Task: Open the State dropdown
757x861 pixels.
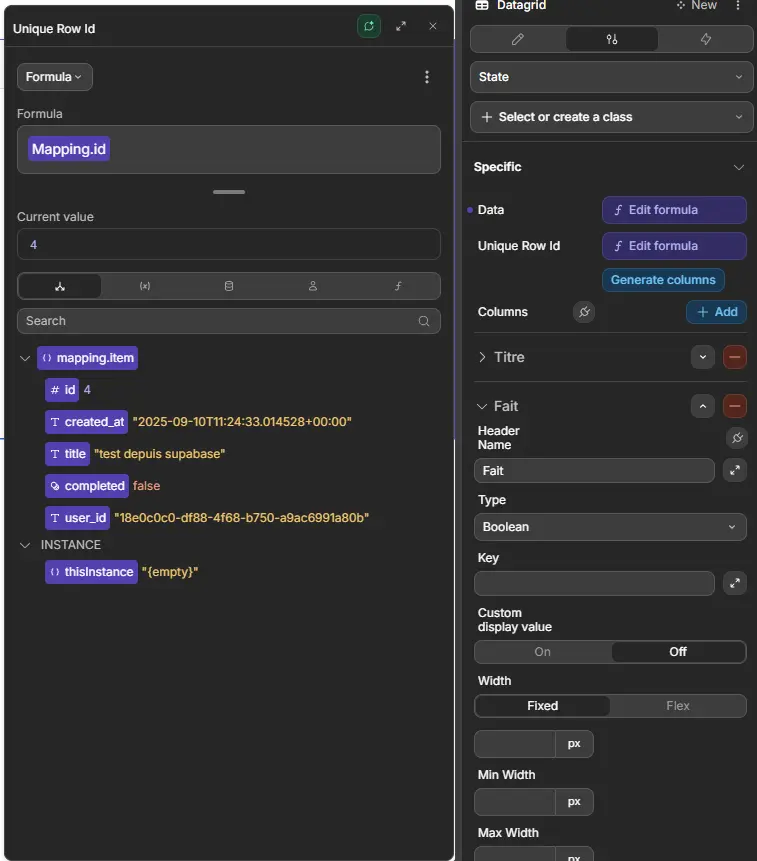Action: [x=612, y=77]
